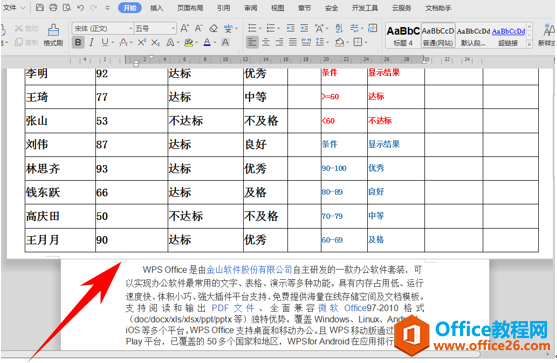
Task: Open the font color dropdown arrow
Action: (x=215, y=43)
